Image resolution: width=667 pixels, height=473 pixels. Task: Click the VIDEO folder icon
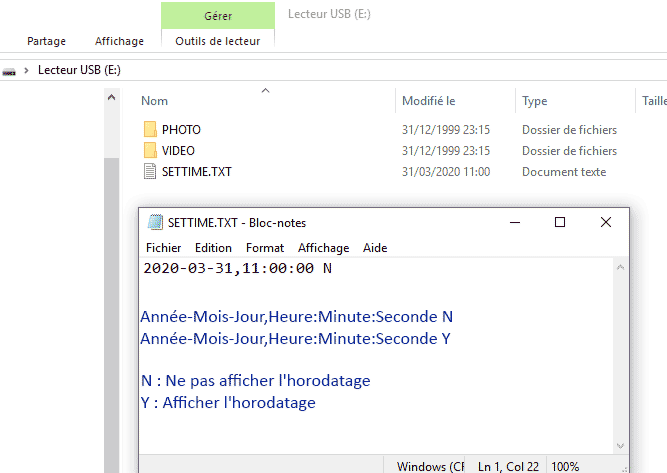click(150, 151)
